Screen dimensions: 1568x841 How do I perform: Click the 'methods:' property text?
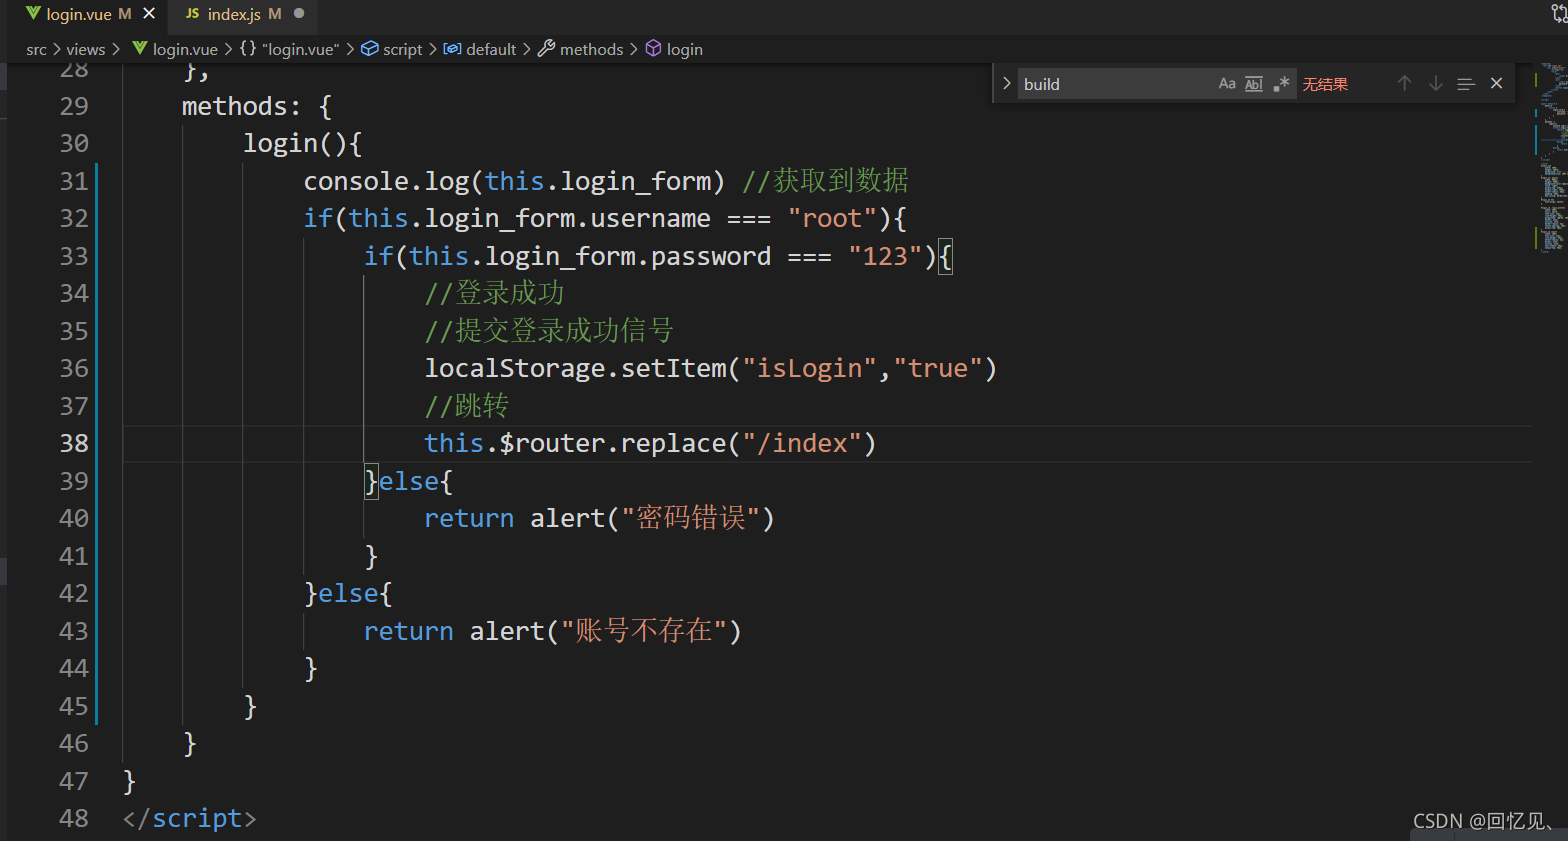click(241, 106)
